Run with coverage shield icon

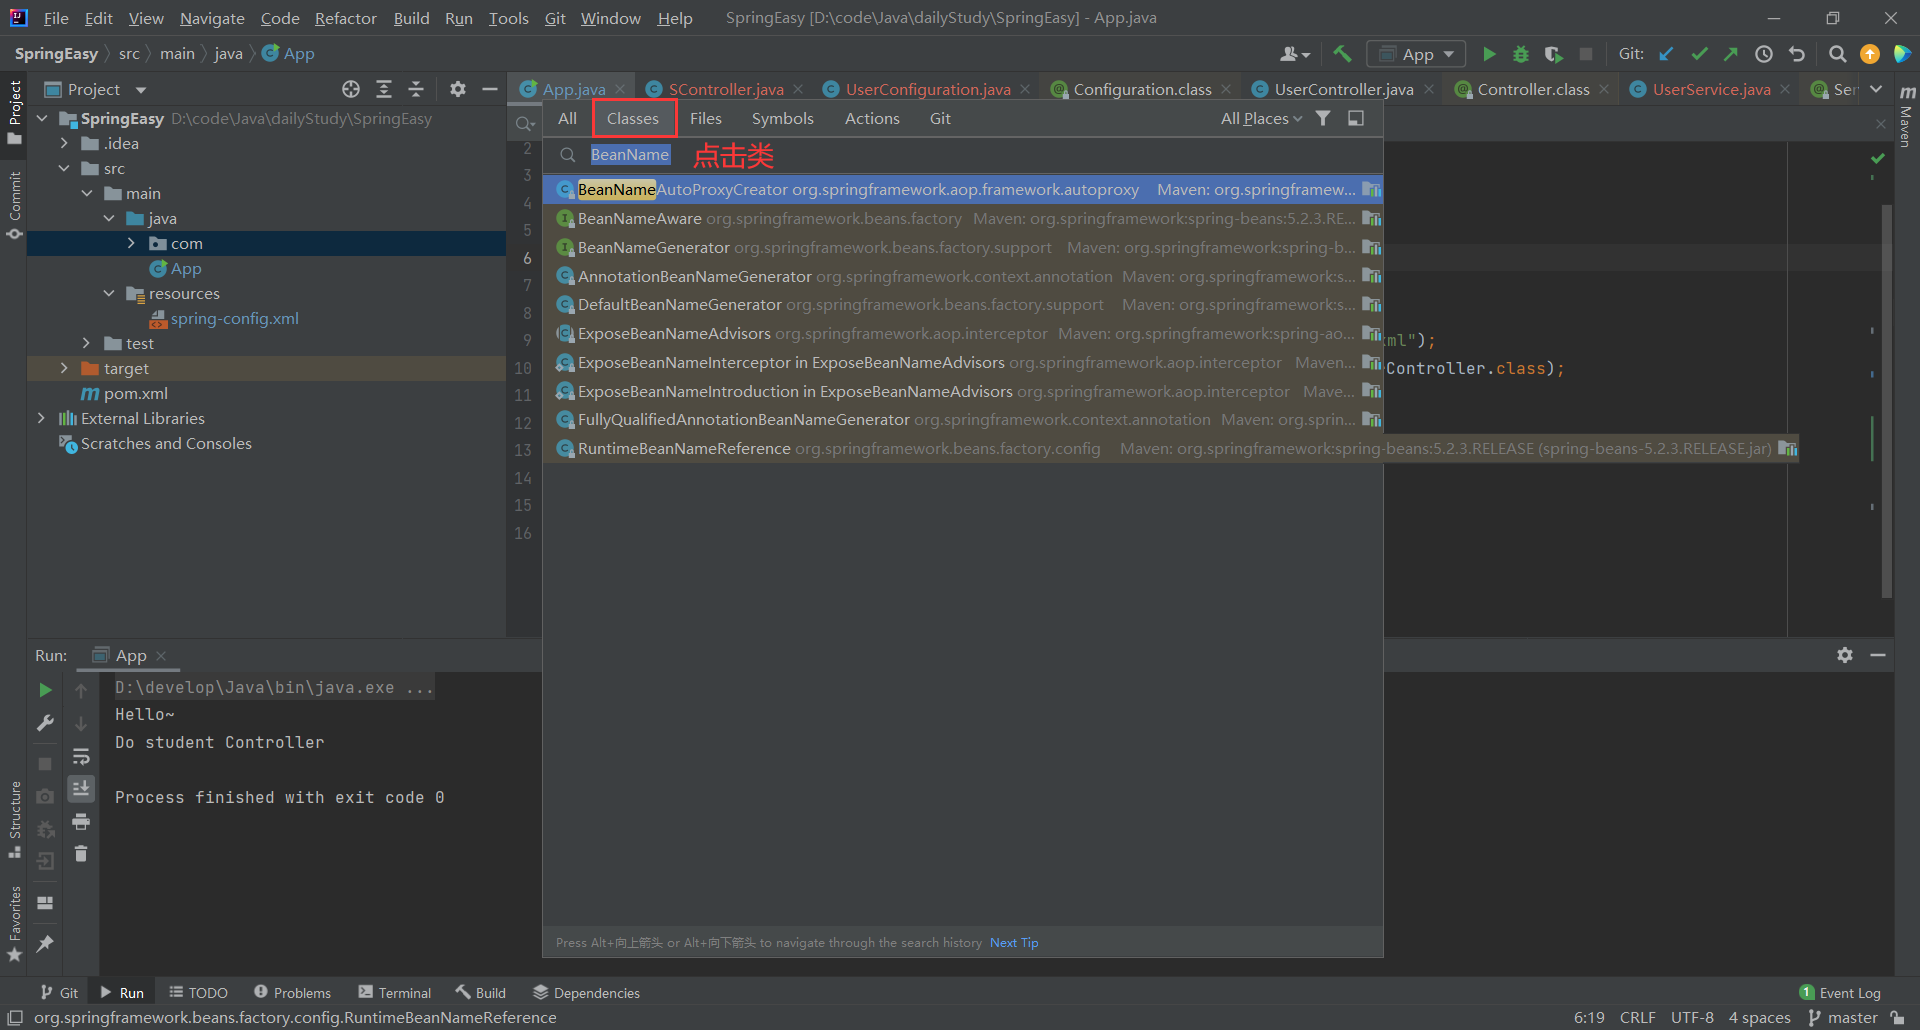[x=1553, y=54]
